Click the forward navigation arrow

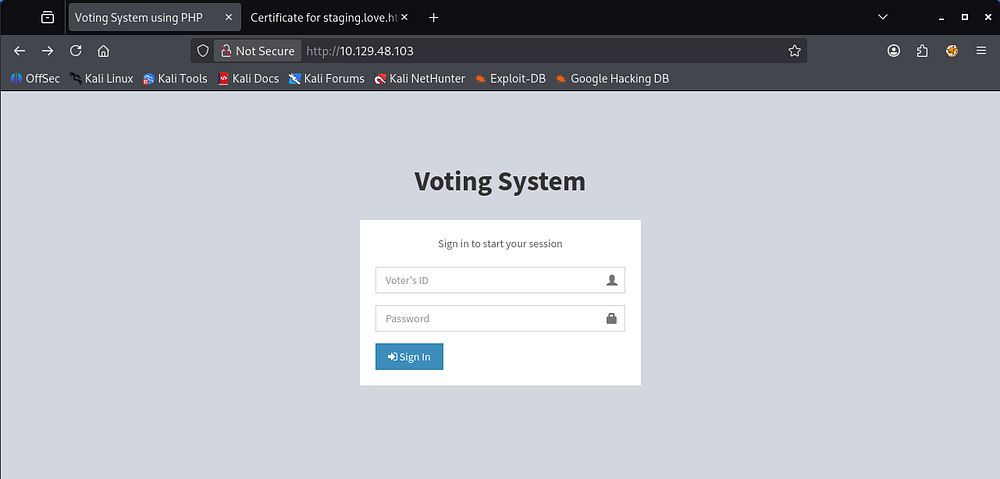tap(47, 51)
